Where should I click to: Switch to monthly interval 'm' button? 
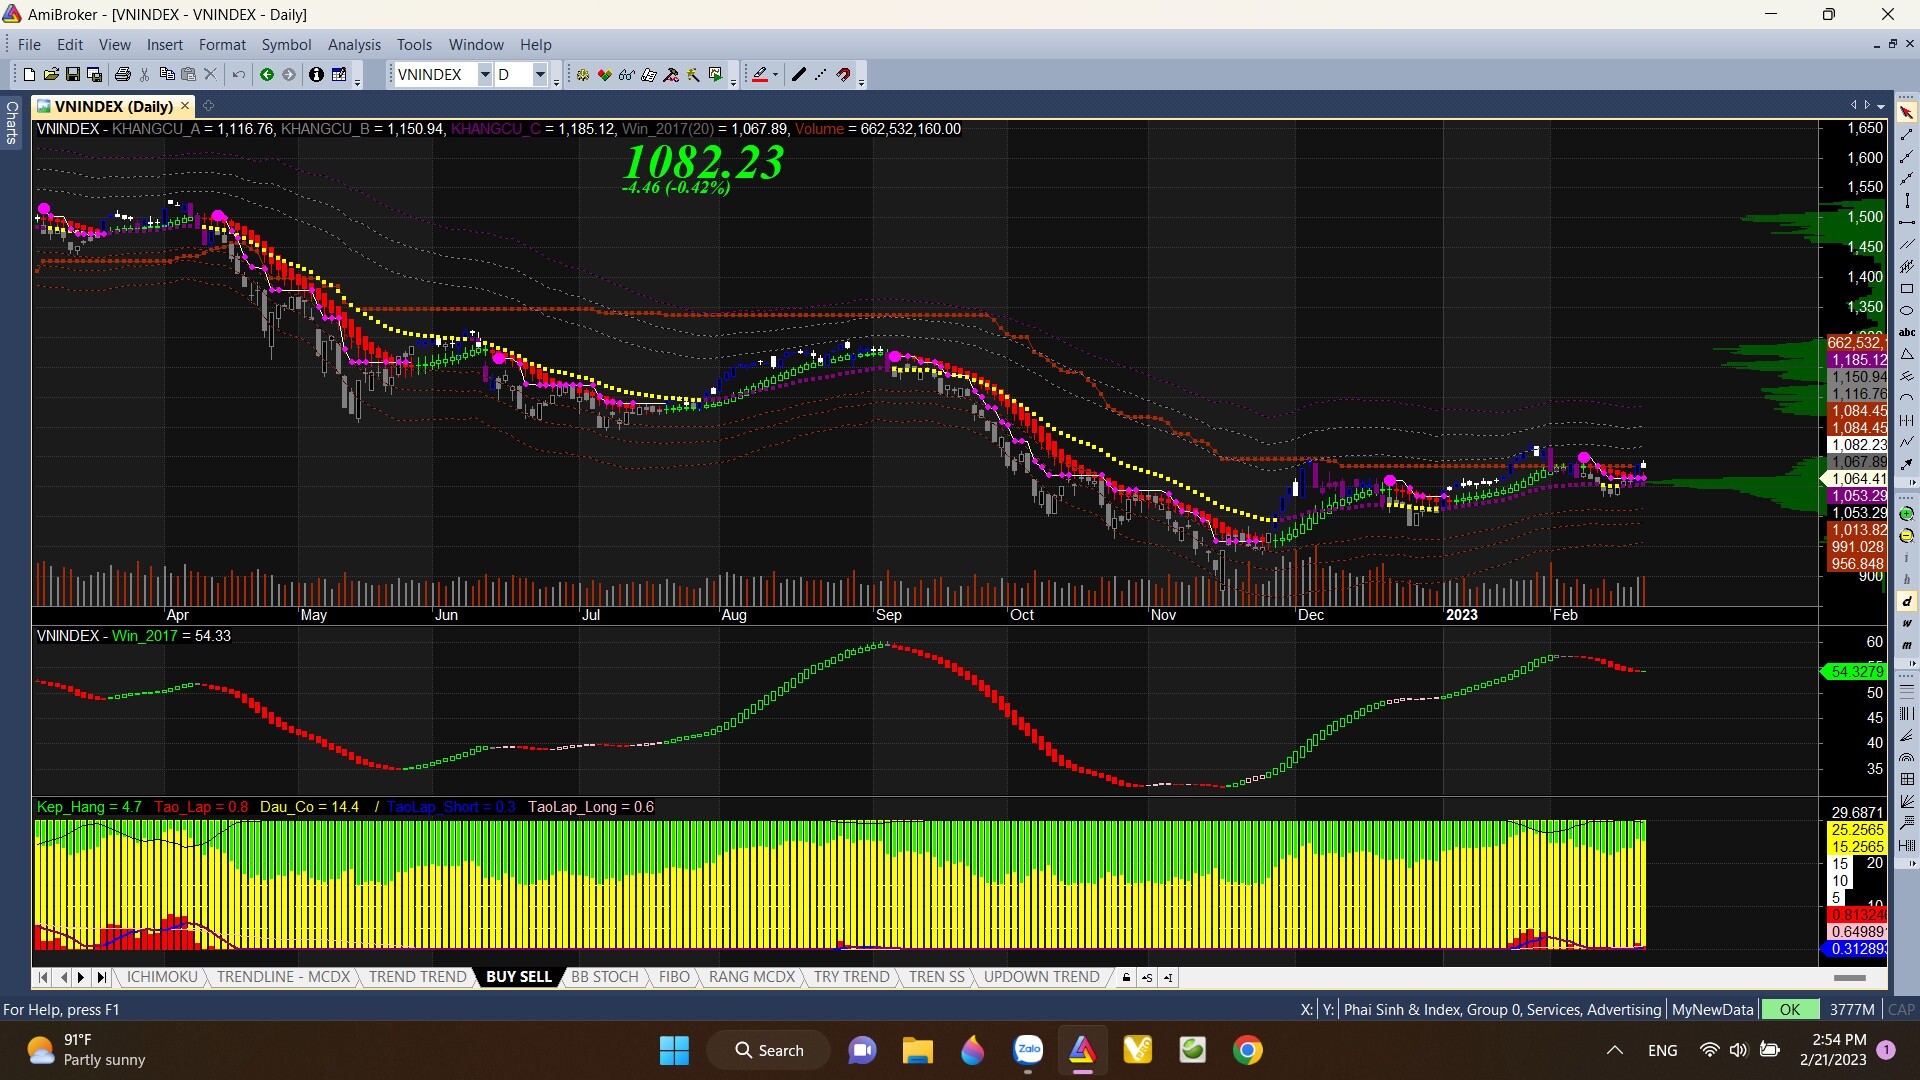click(1907, 646)
